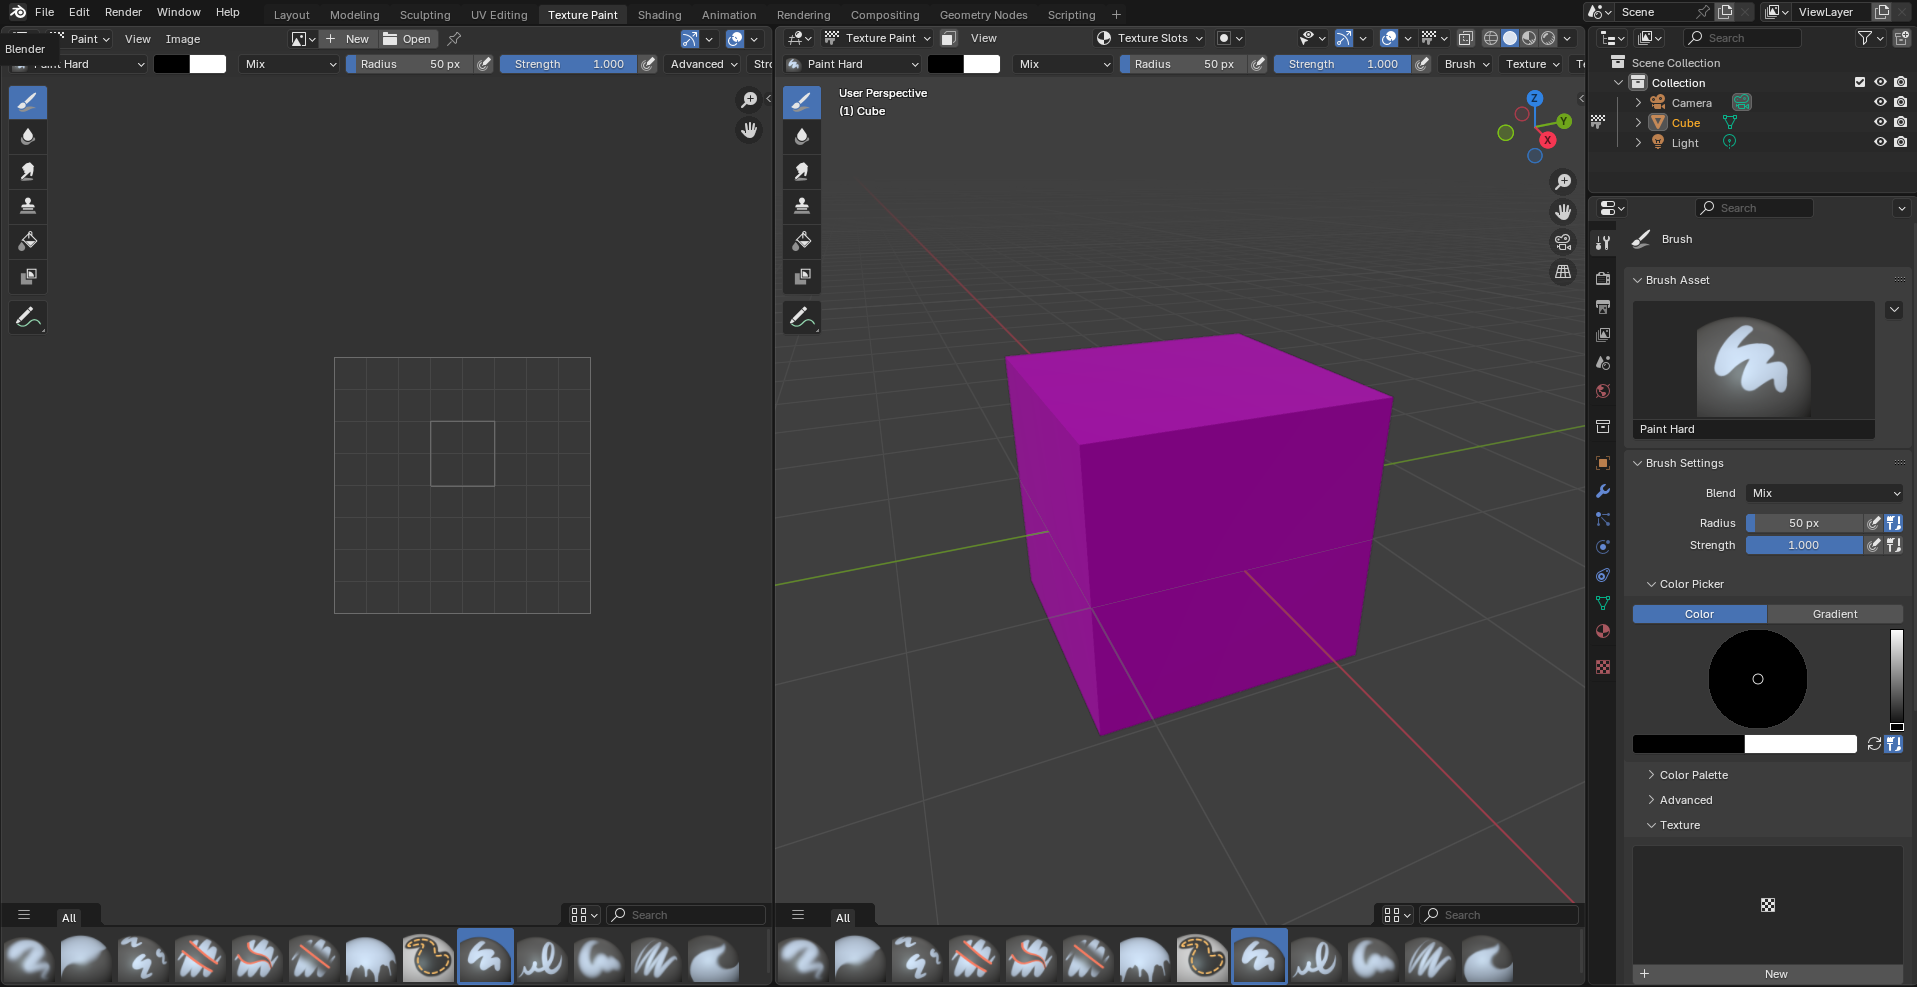Disable Cube in renders via camera icon
This screenshot has width=1917, height=987.
(1900, 122)
